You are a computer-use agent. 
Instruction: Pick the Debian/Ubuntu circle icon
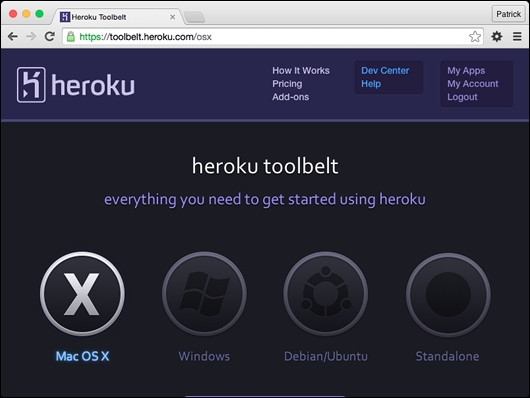326,294
